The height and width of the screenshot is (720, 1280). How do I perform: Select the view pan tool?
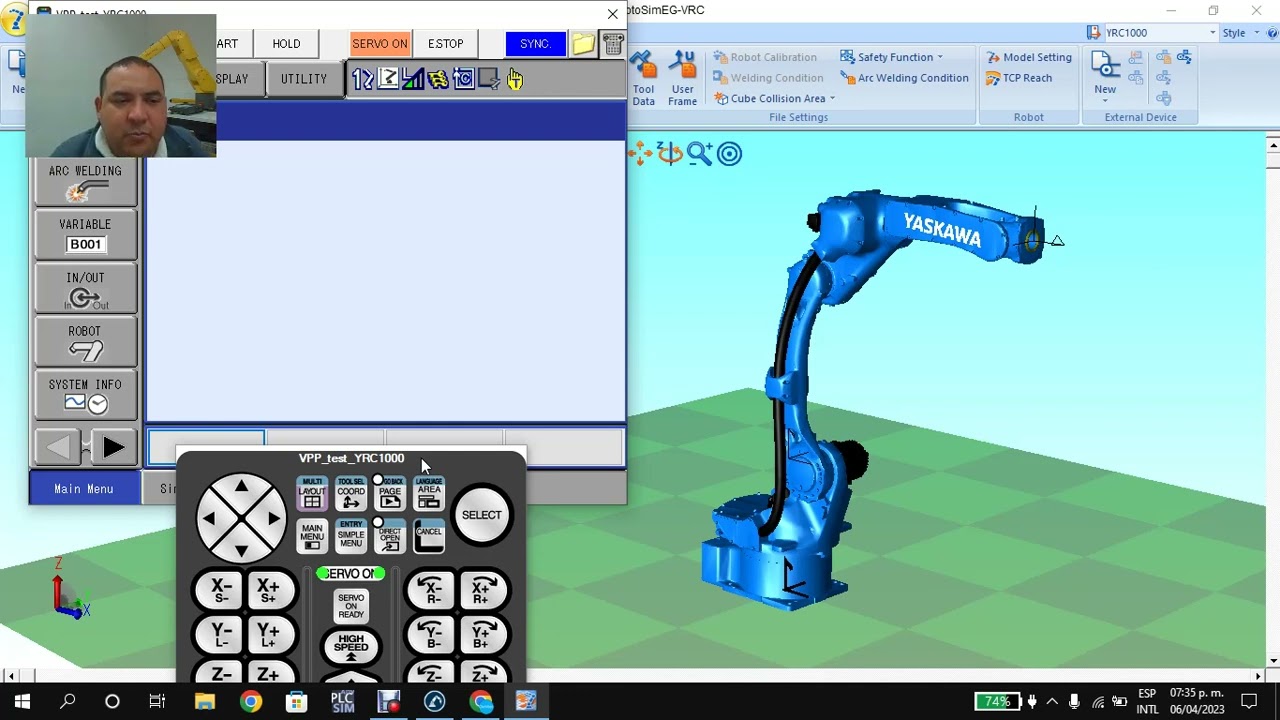(640, 153)
